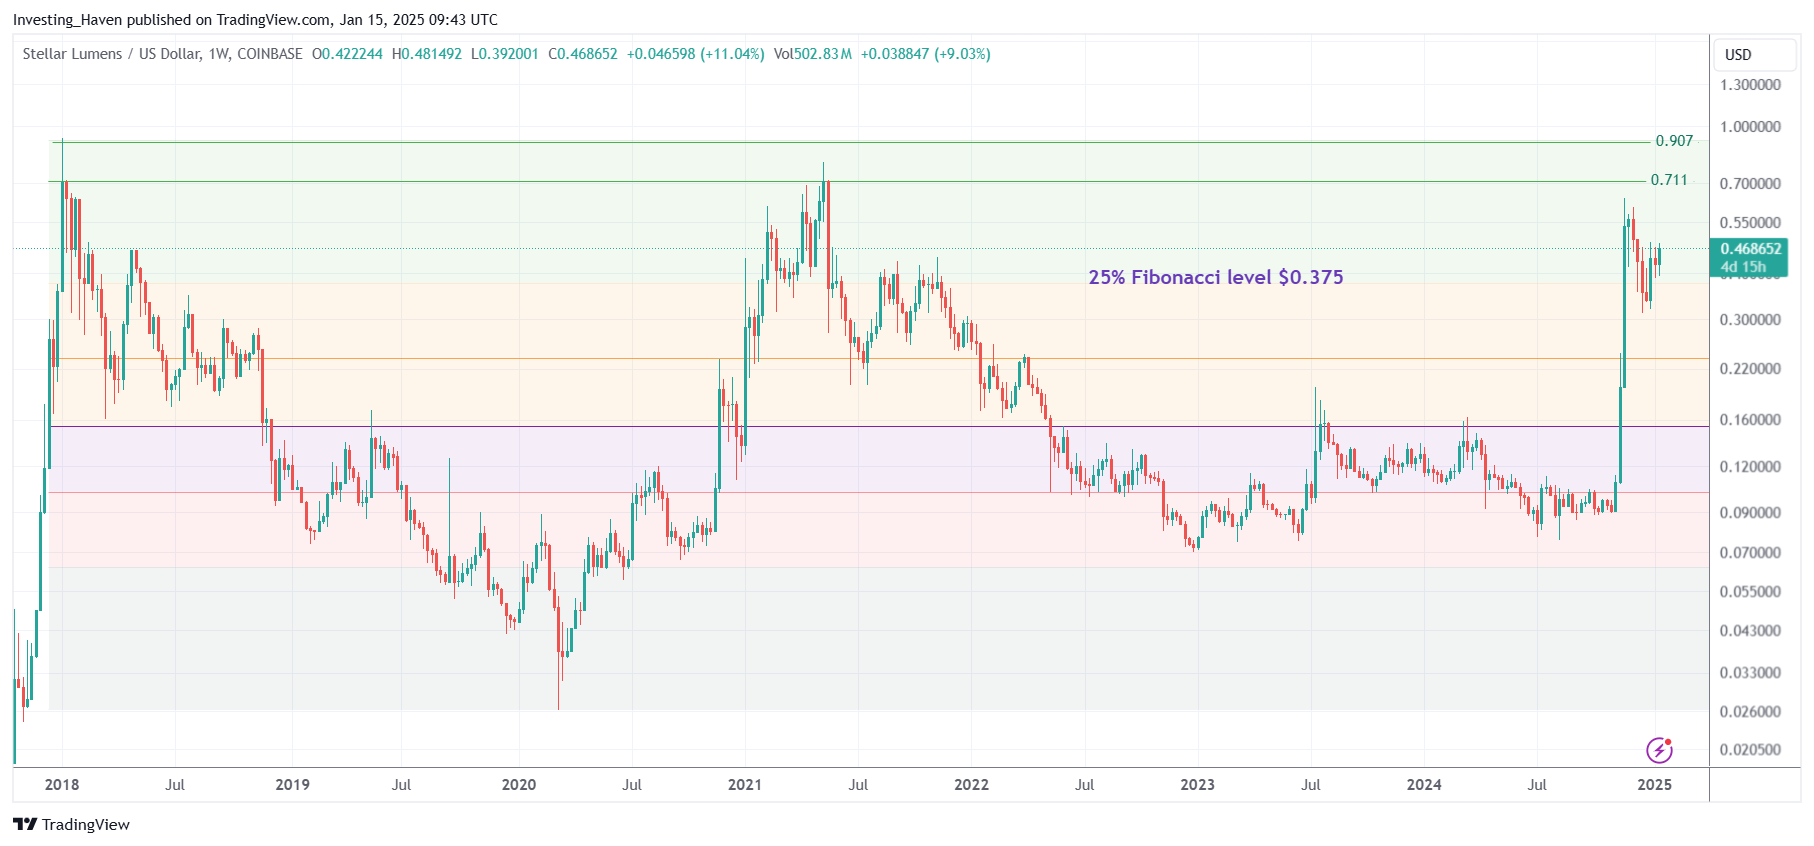The image size is (1814, 846).
Task: Click the 2023 label on time axis
Action: tap(1197, 785)
